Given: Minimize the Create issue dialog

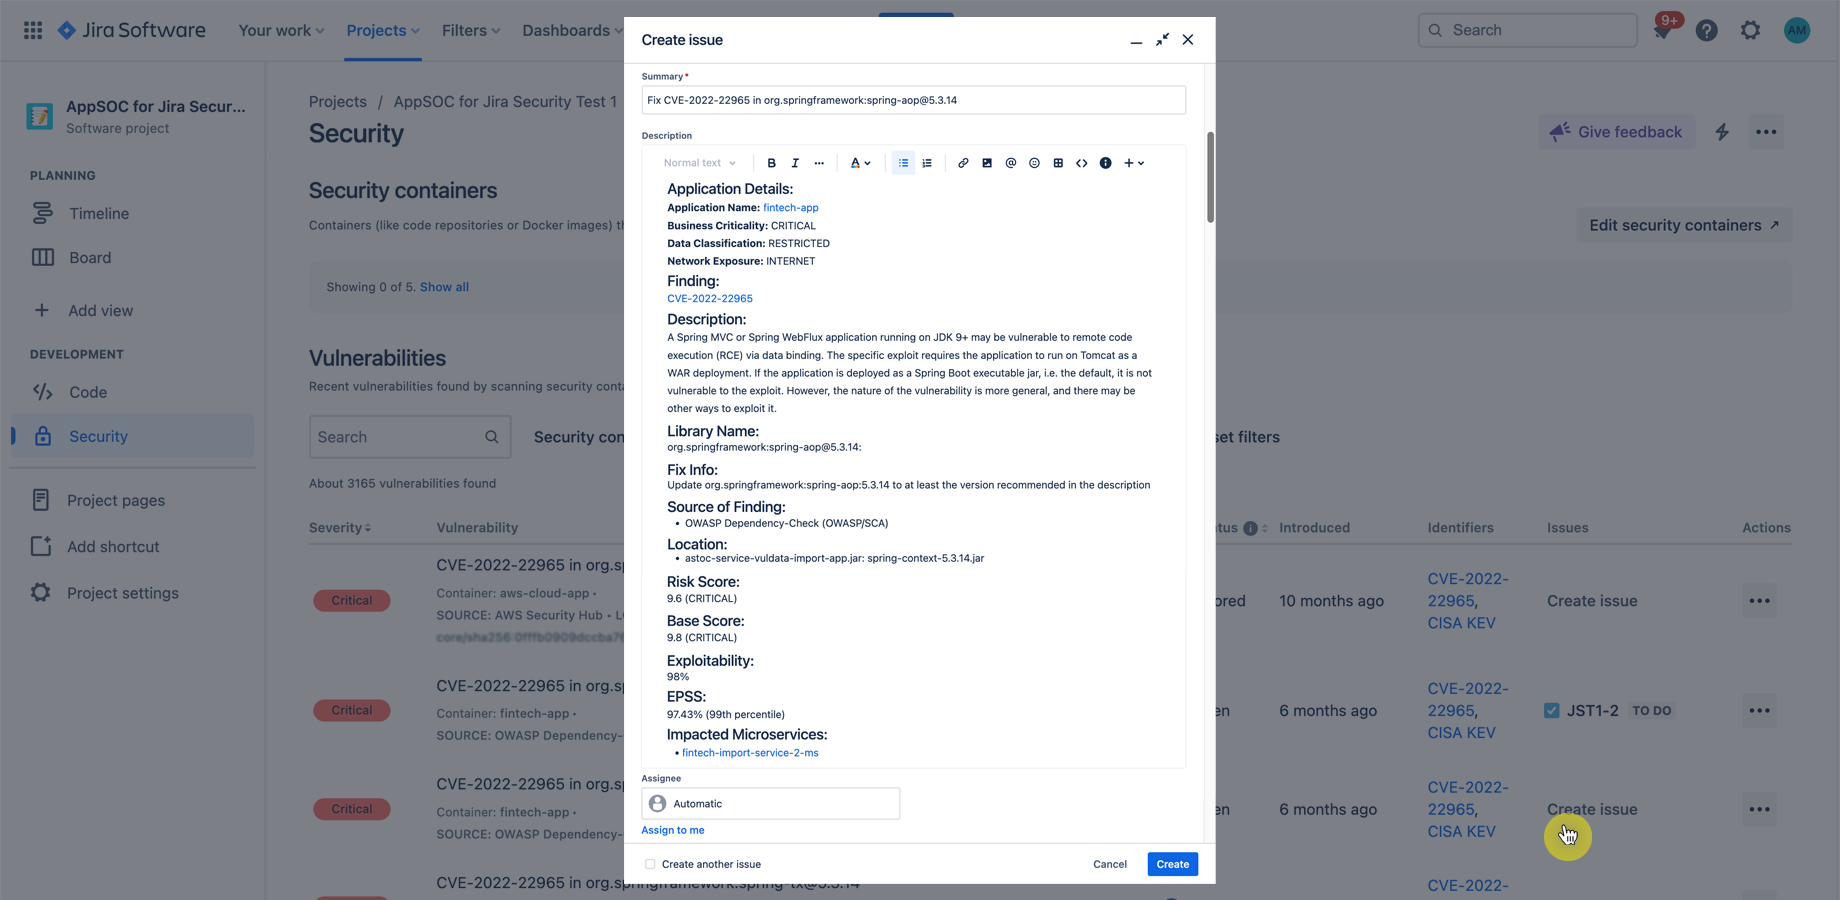Looking at the screenshot, I should click(1136, 40).
